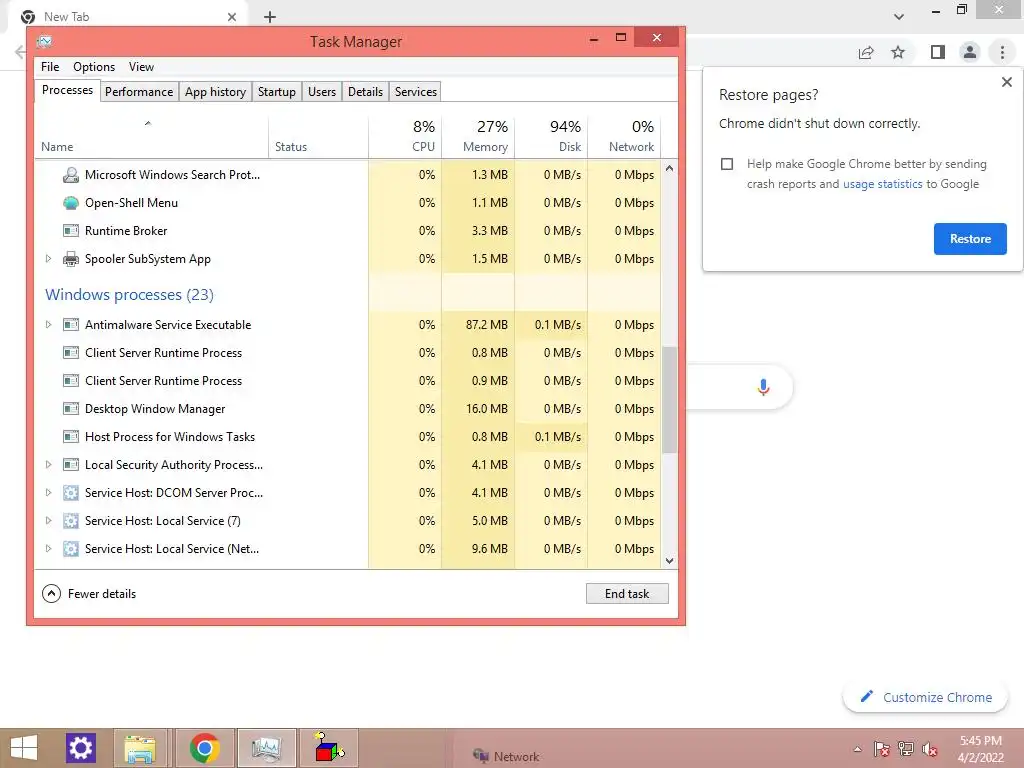Switch to the Startup tab

point(277,92)
